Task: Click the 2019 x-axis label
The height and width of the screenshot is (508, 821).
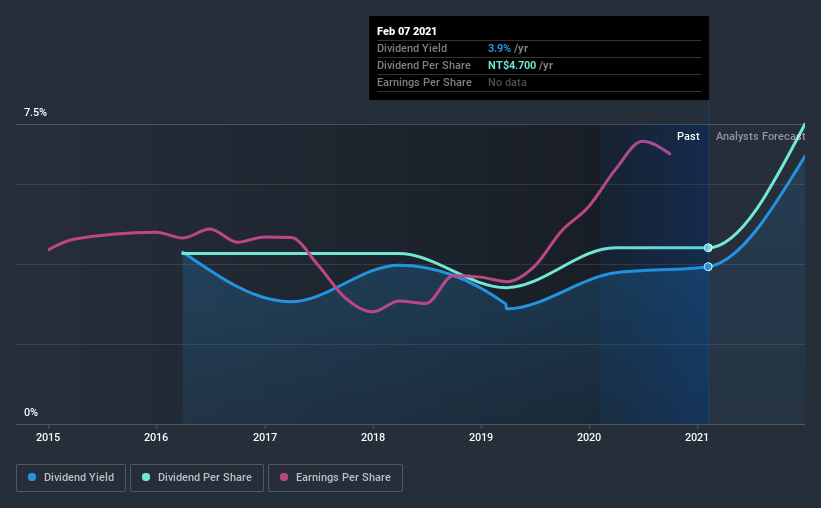Action: point(481,437)
